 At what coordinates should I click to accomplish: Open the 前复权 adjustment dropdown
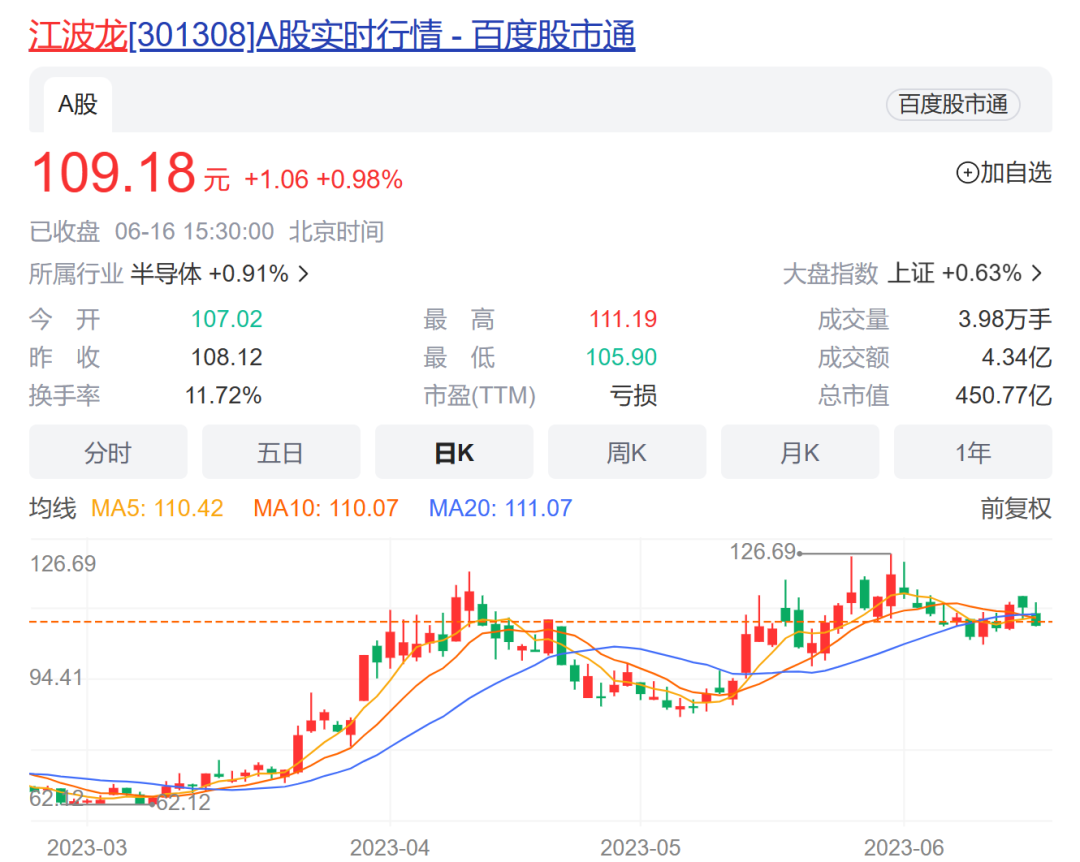(1016, 509)
